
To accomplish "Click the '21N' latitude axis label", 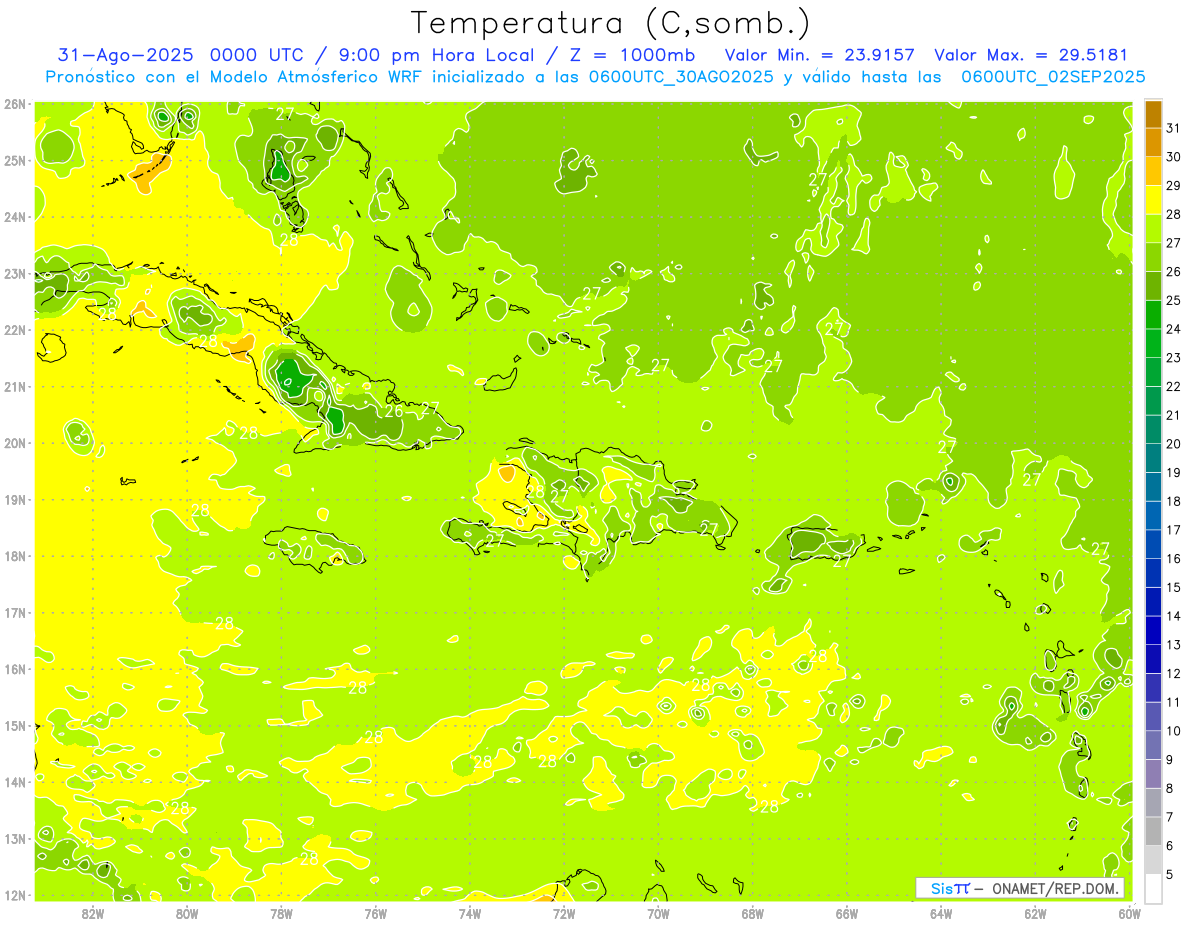I will (x=14, y=386).
